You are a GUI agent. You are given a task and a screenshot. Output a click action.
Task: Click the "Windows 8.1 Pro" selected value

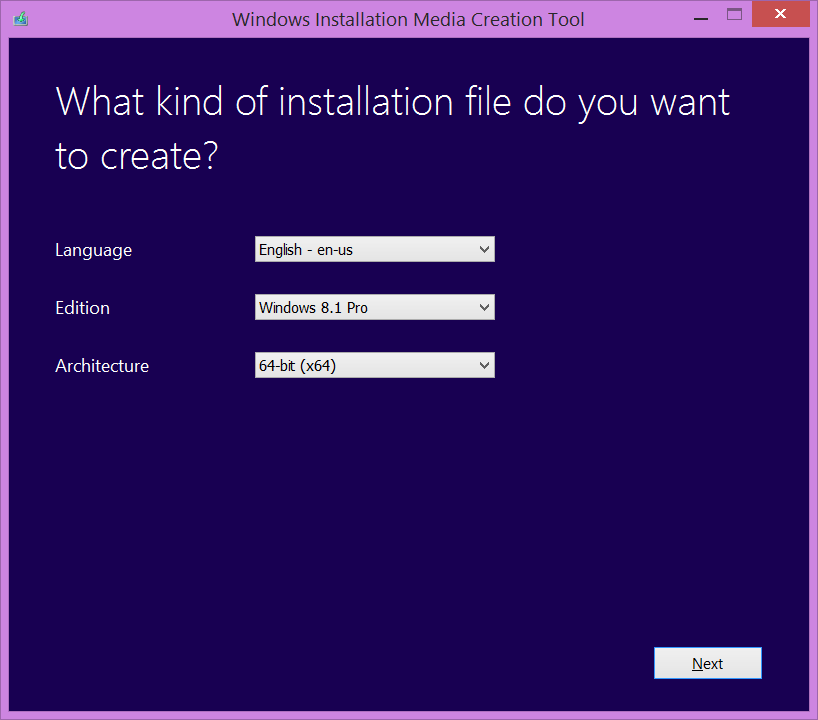click(x=313, y=308)
